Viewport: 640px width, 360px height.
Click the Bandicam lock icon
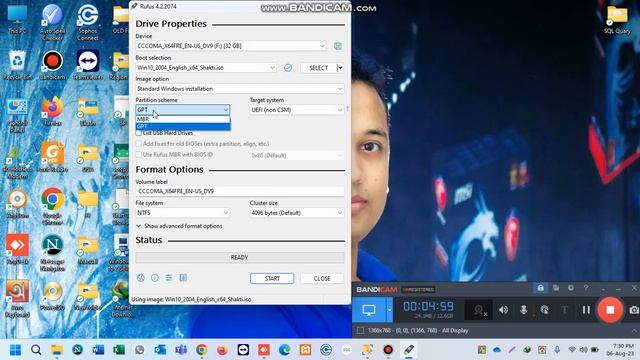(540, 288)
